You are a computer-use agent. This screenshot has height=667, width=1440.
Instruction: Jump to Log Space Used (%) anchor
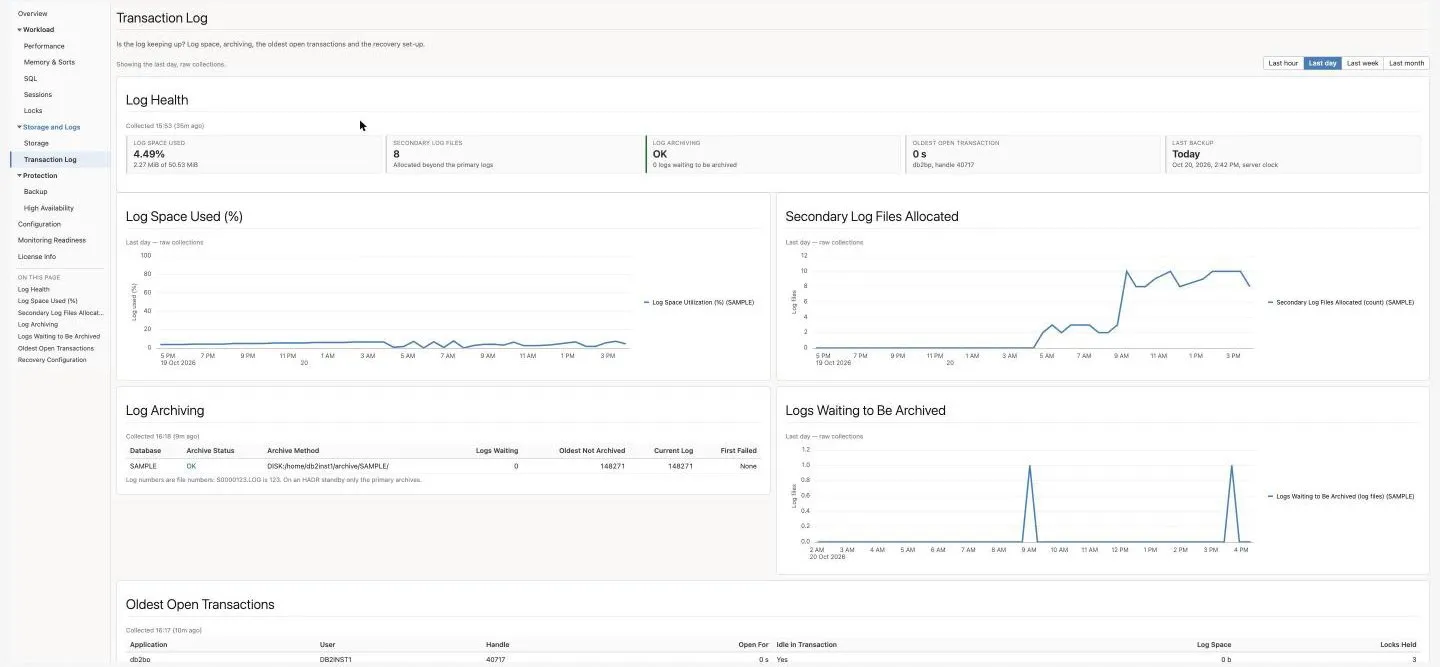point(47,301)
